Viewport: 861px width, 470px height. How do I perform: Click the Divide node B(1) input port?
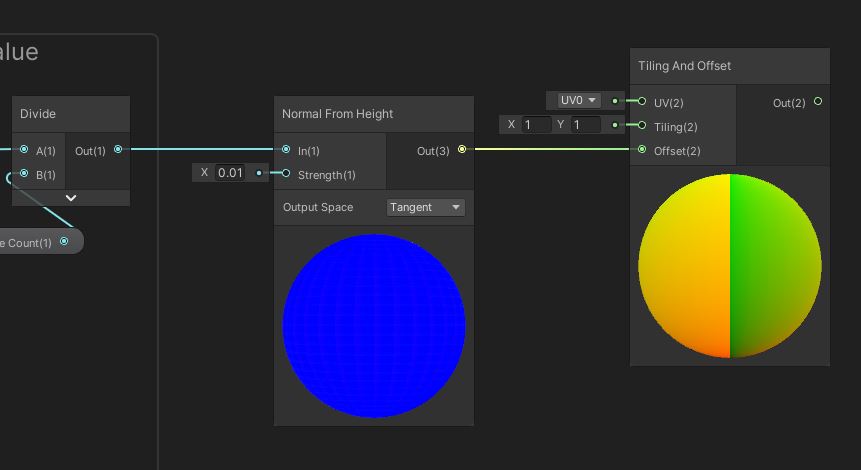(x=24, y=174)
